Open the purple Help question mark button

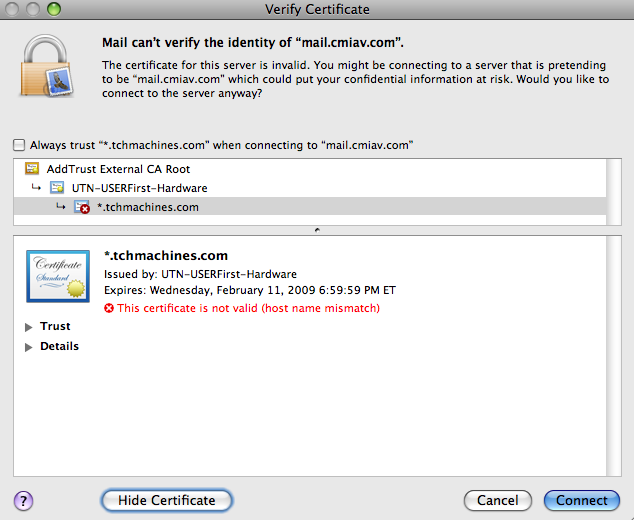tap(24, 500)
